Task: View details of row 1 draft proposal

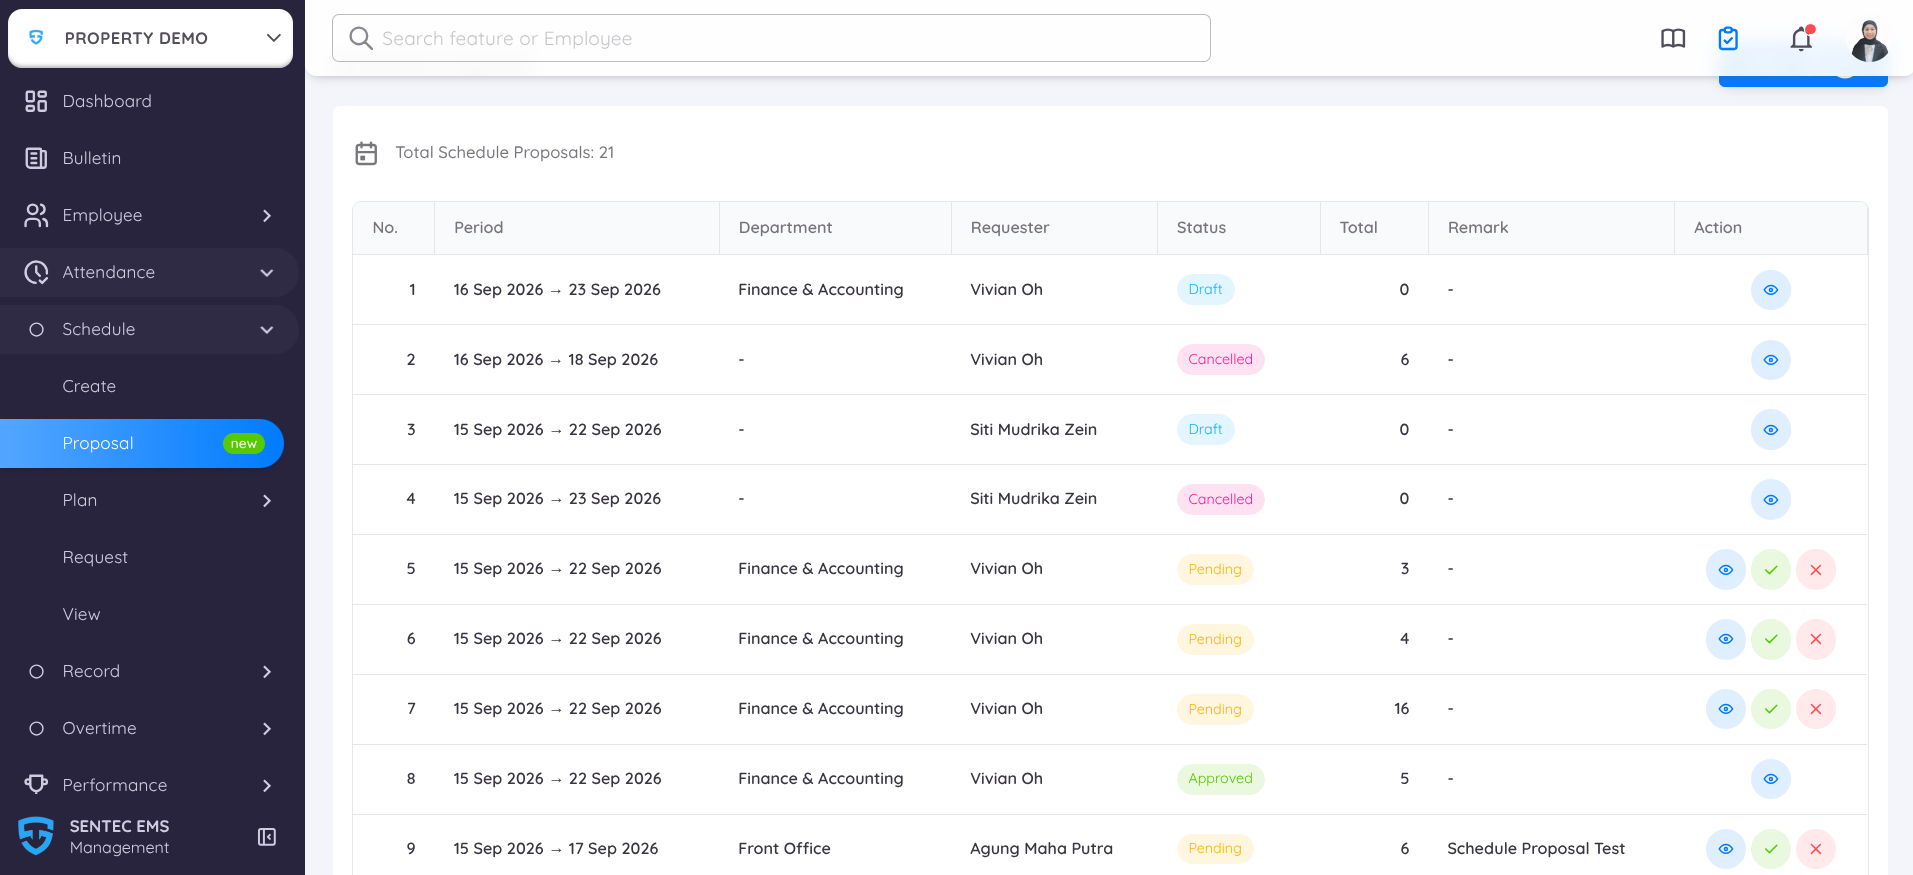Action: click(1771, 290)
